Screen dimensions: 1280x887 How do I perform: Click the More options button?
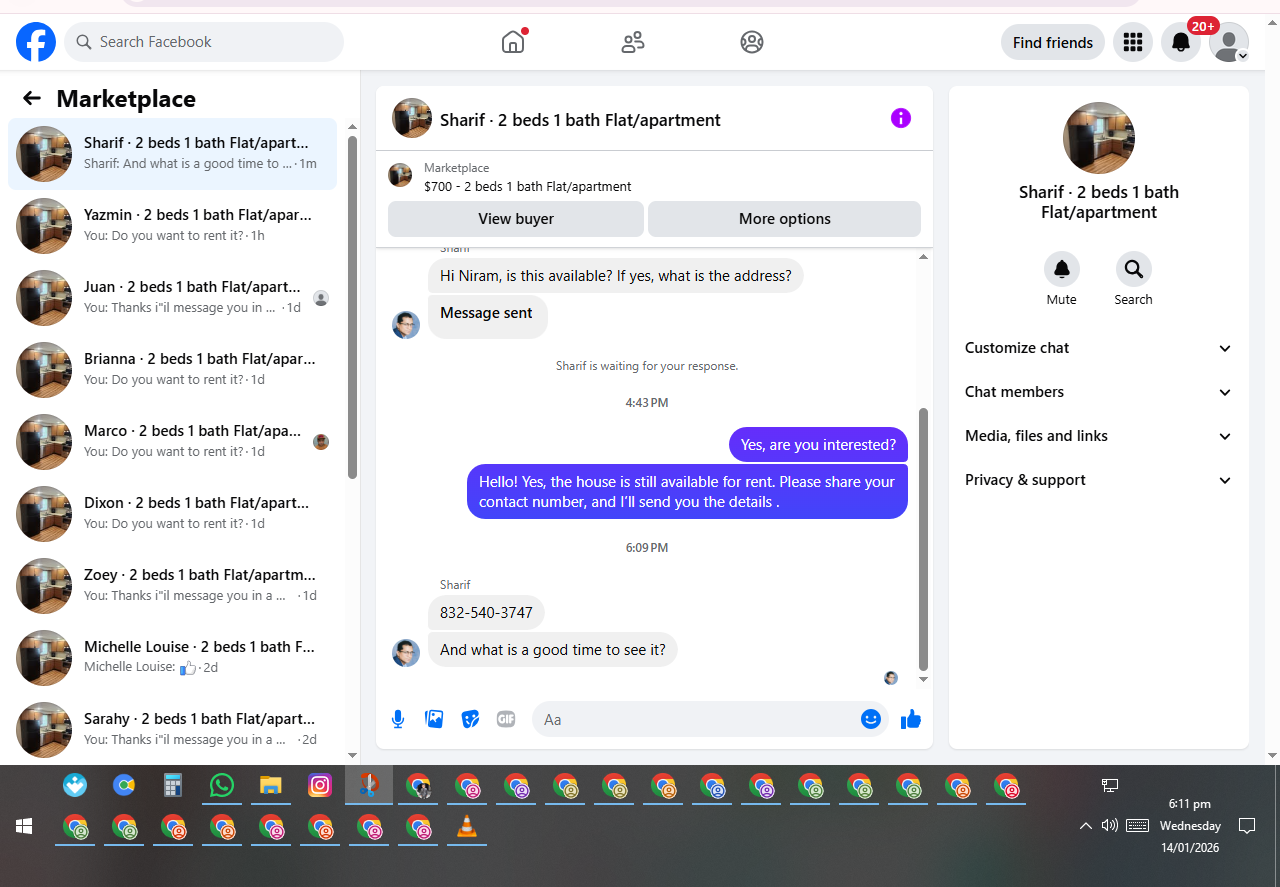pos(785,219)
